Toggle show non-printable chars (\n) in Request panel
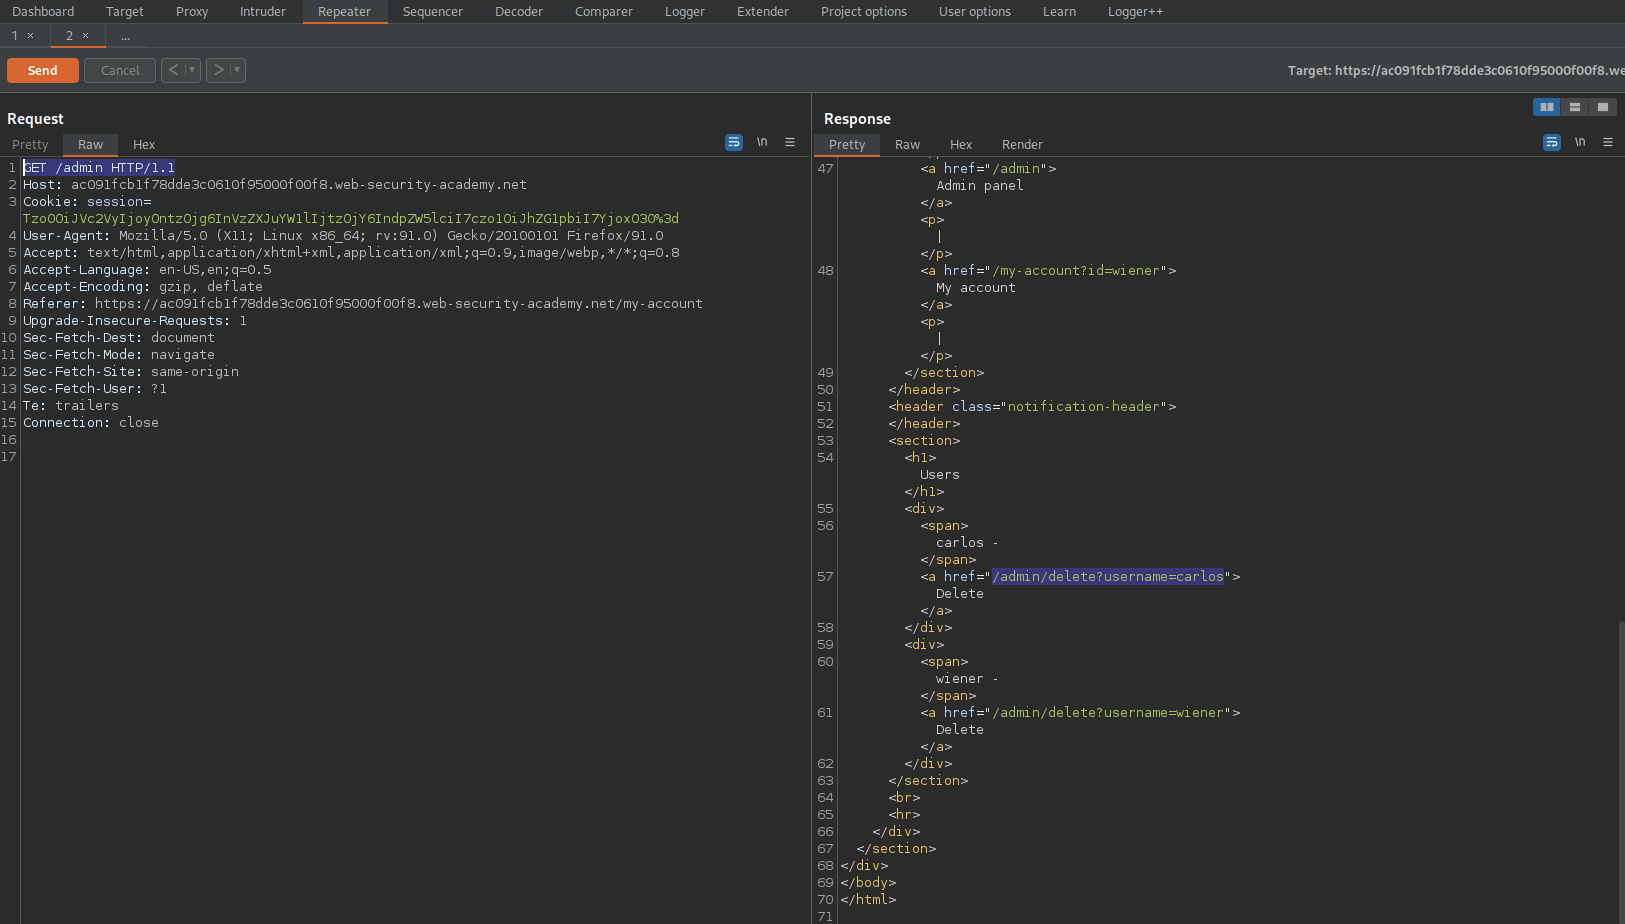This screenshot has width=1625, height=924. click(762, 143)
